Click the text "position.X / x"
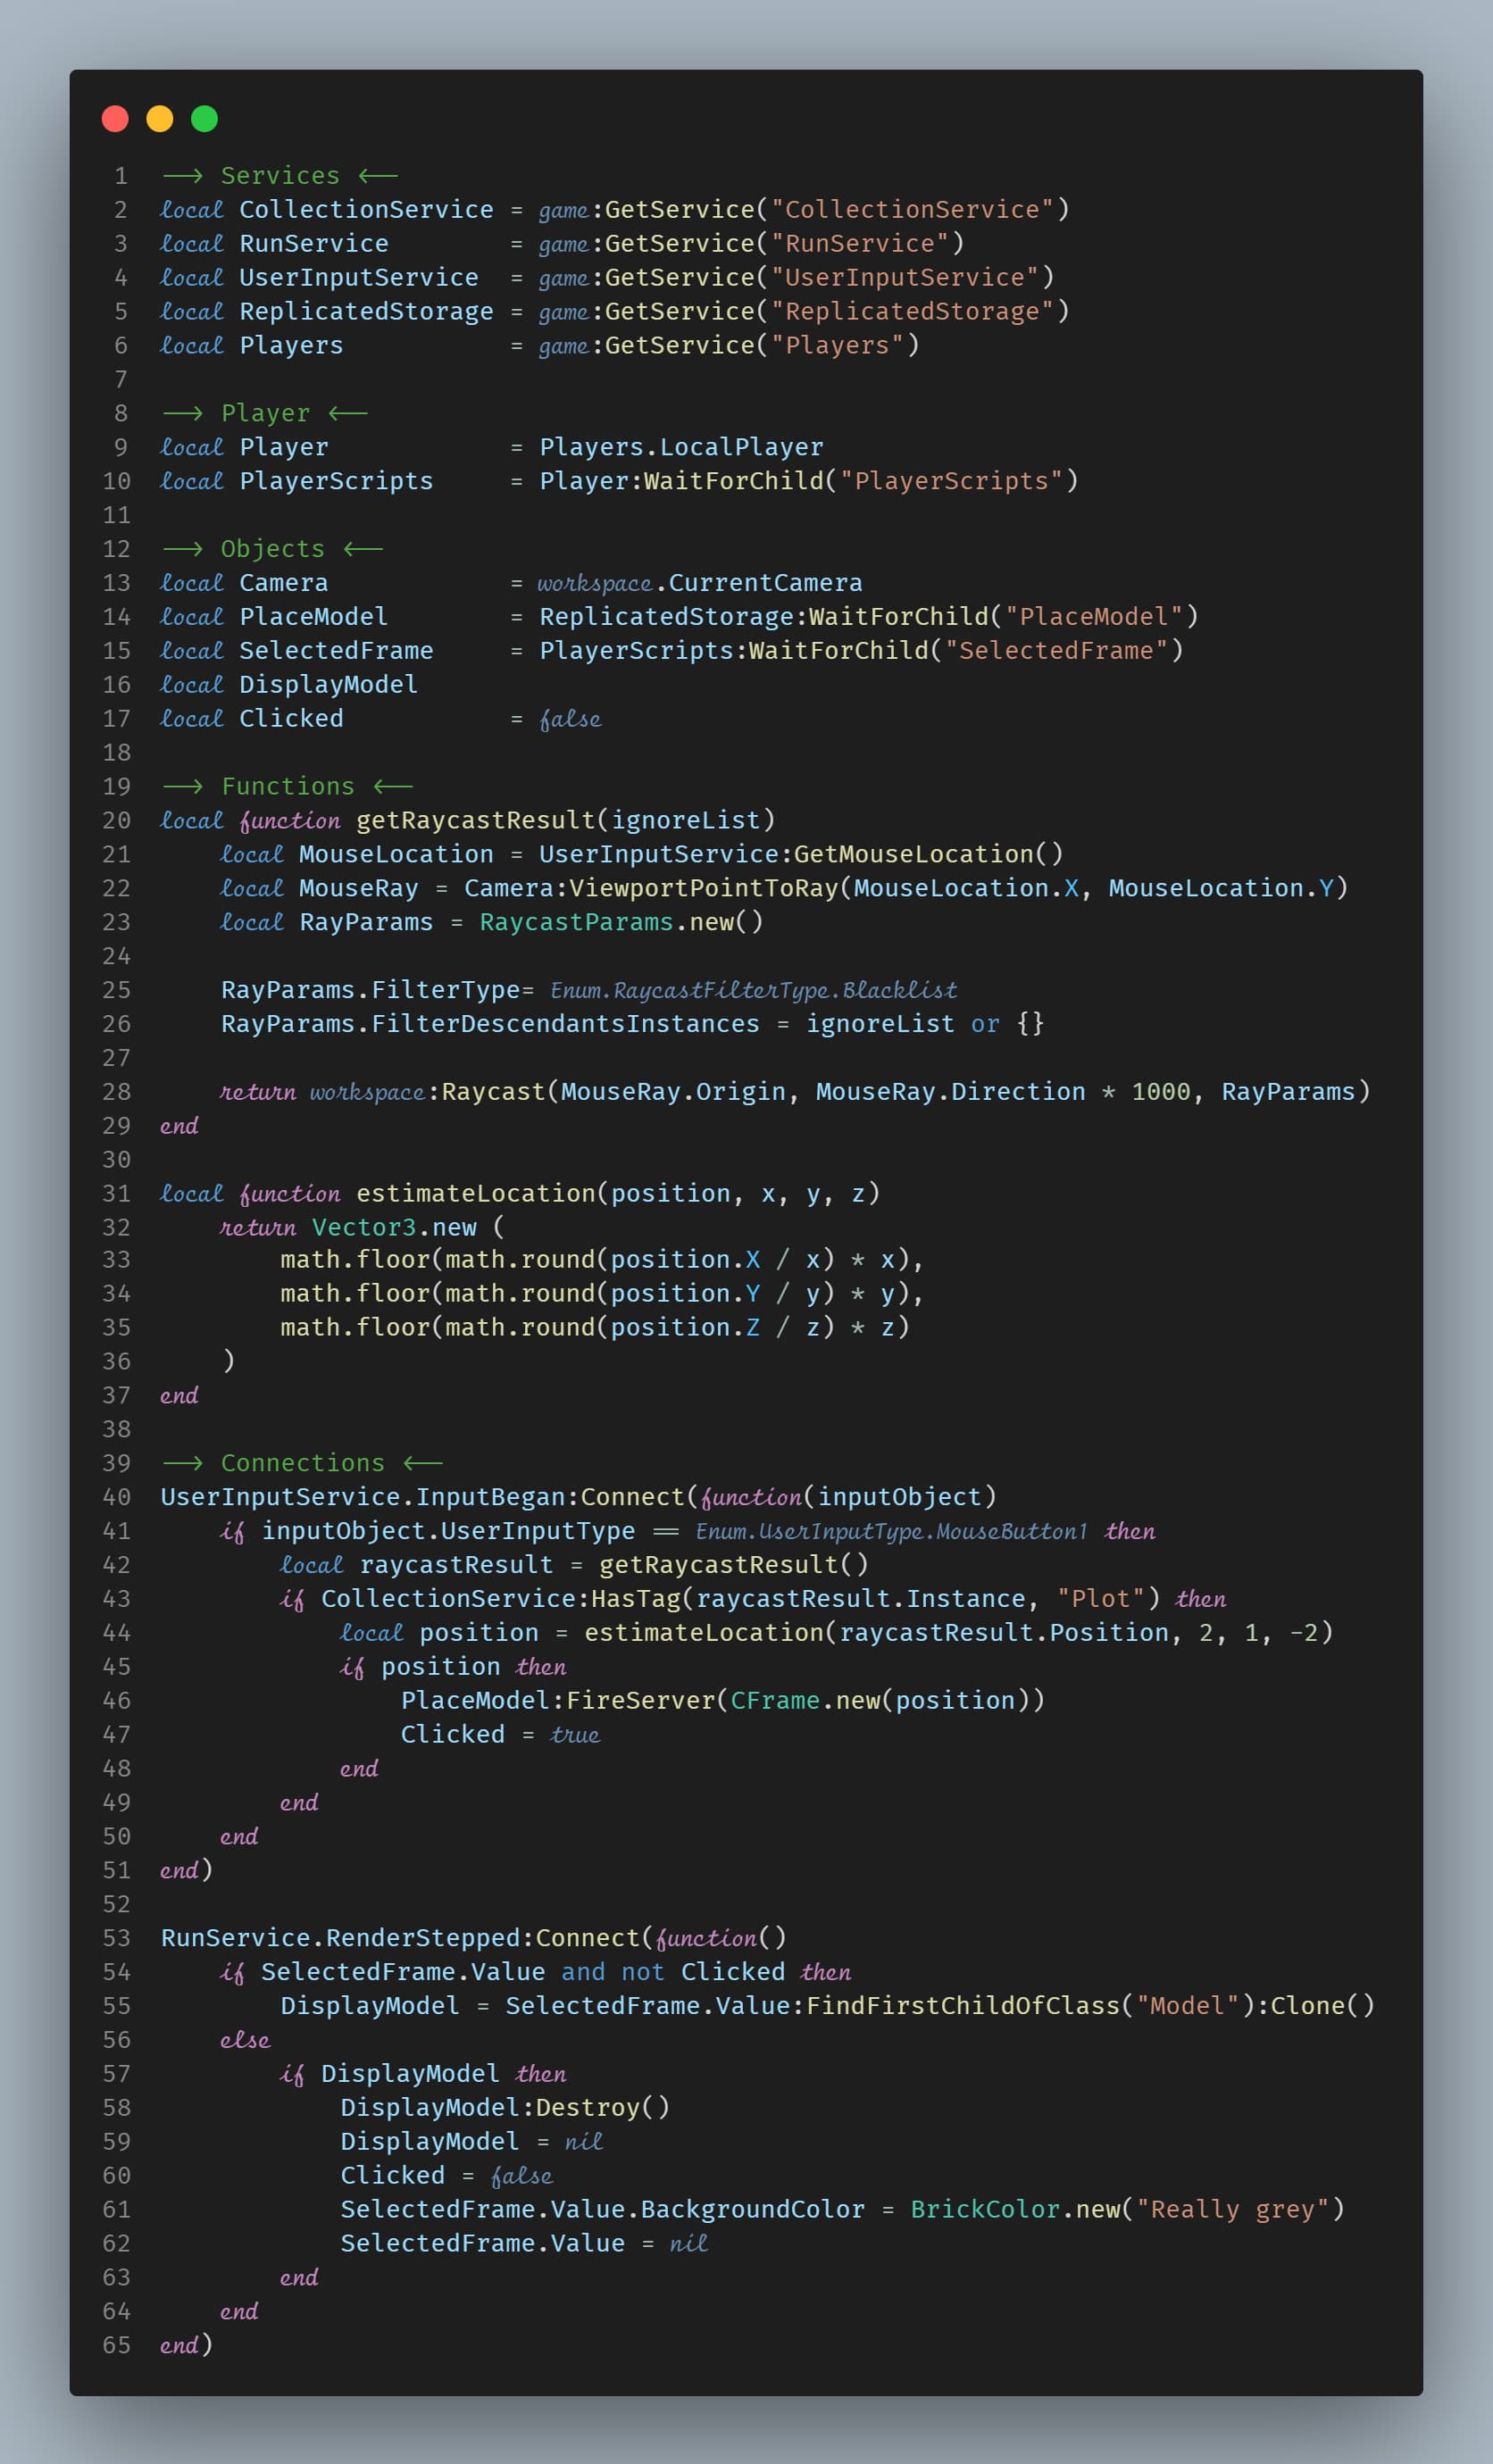 click(x=715, y=1260)
